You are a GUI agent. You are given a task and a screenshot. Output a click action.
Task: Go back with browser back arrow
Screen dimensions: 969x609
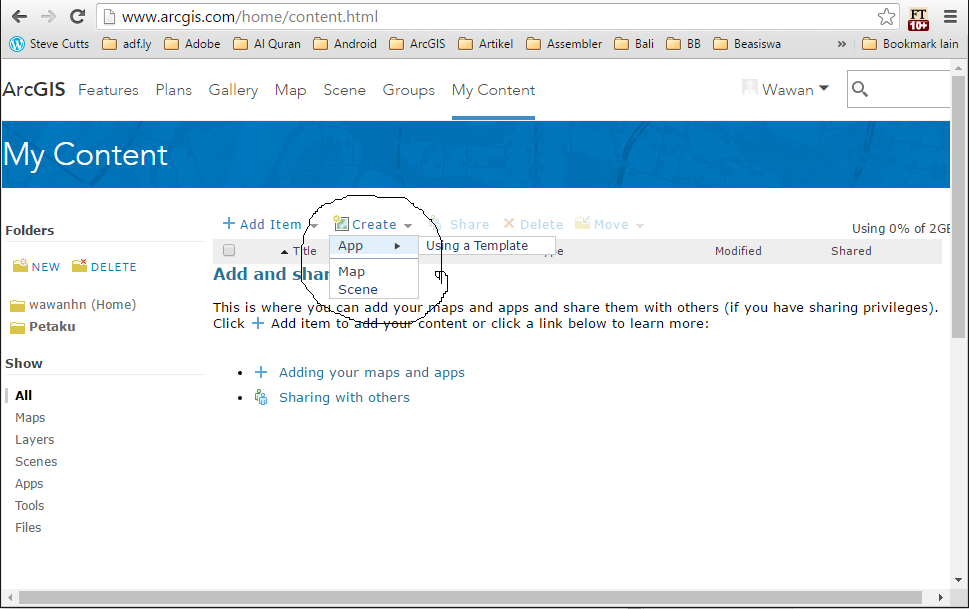pyautogui.click(x=19, y=17)
